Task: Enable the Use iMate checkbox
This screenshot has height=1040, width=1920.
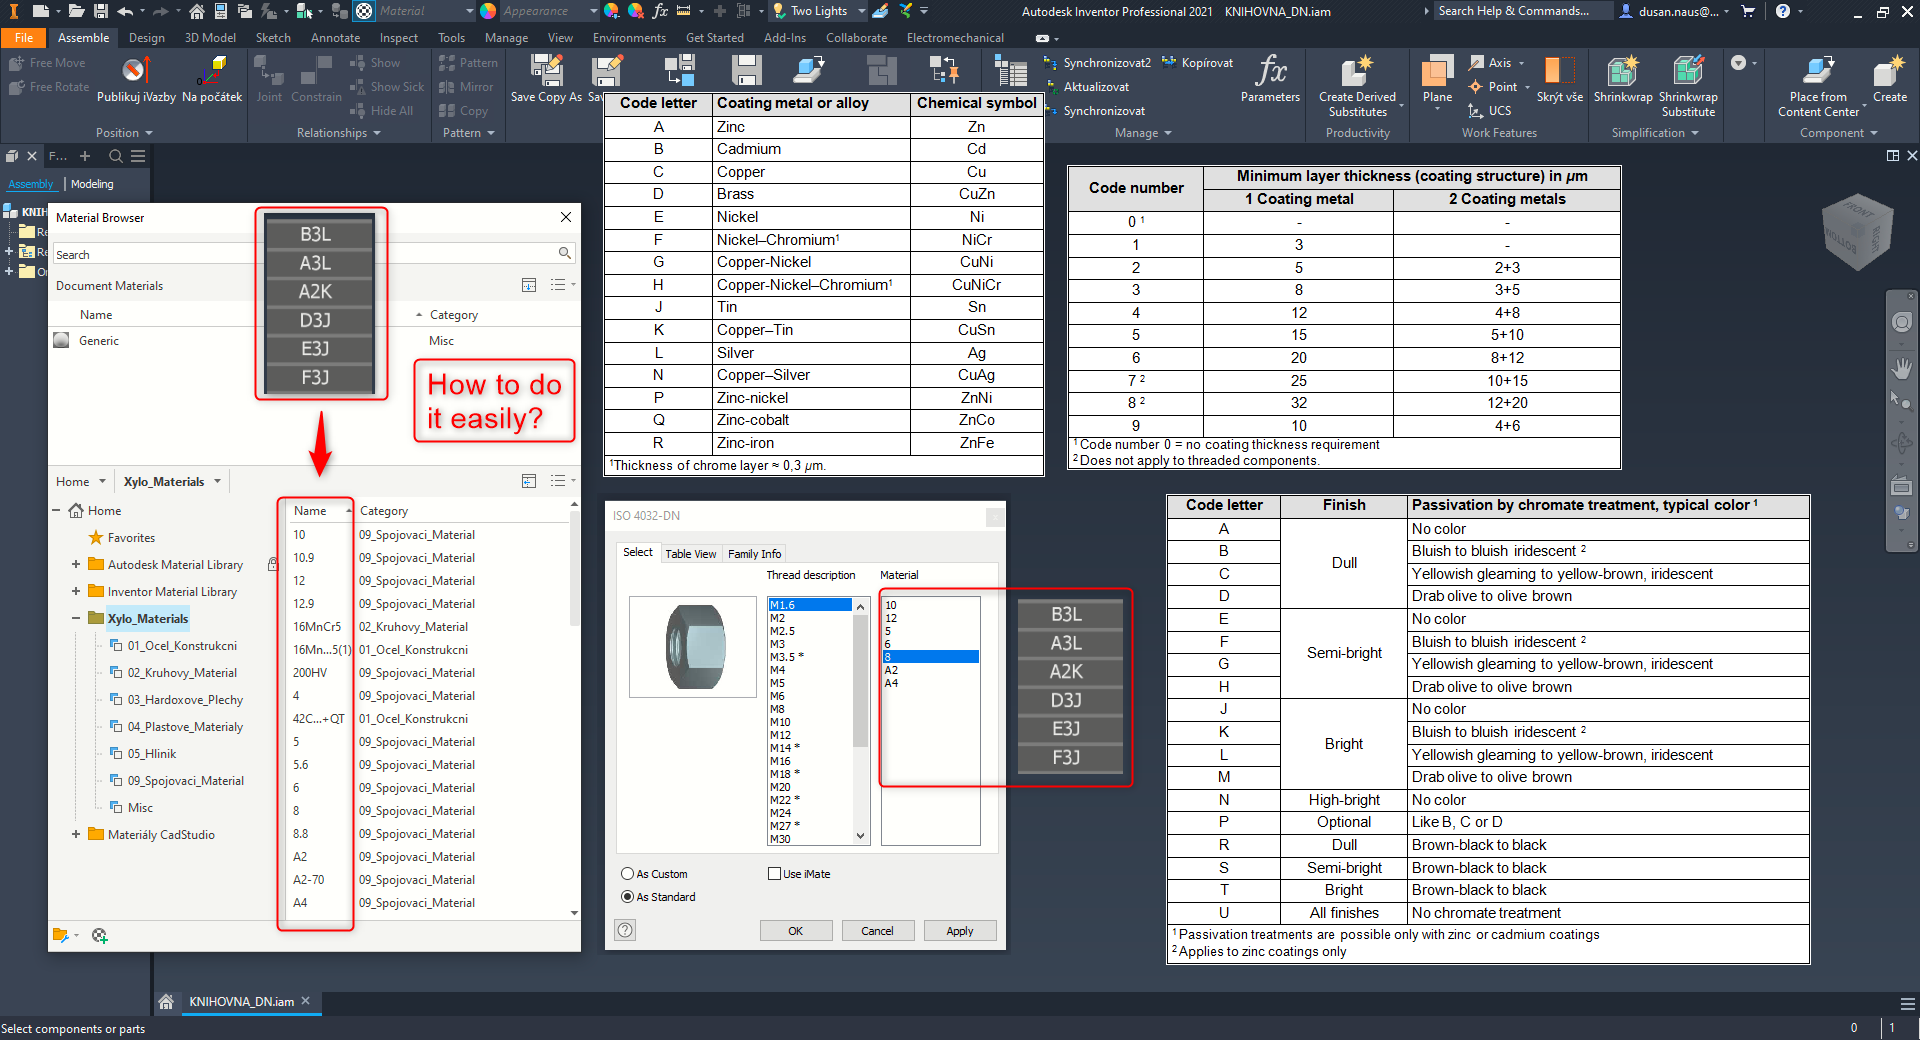Action: click(x=775, y=873)
